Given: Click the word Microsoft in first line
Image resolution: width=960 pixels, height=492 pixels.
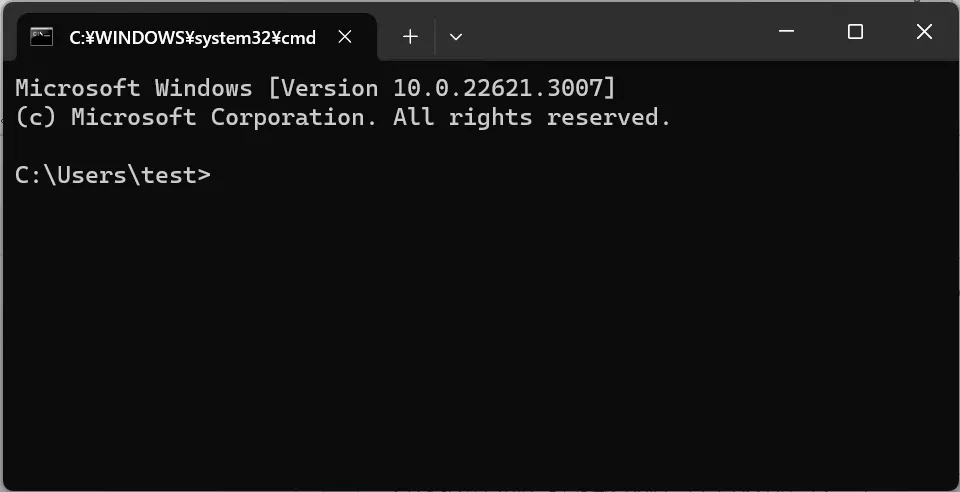Looking at the screenshot, I should (78, 88).
